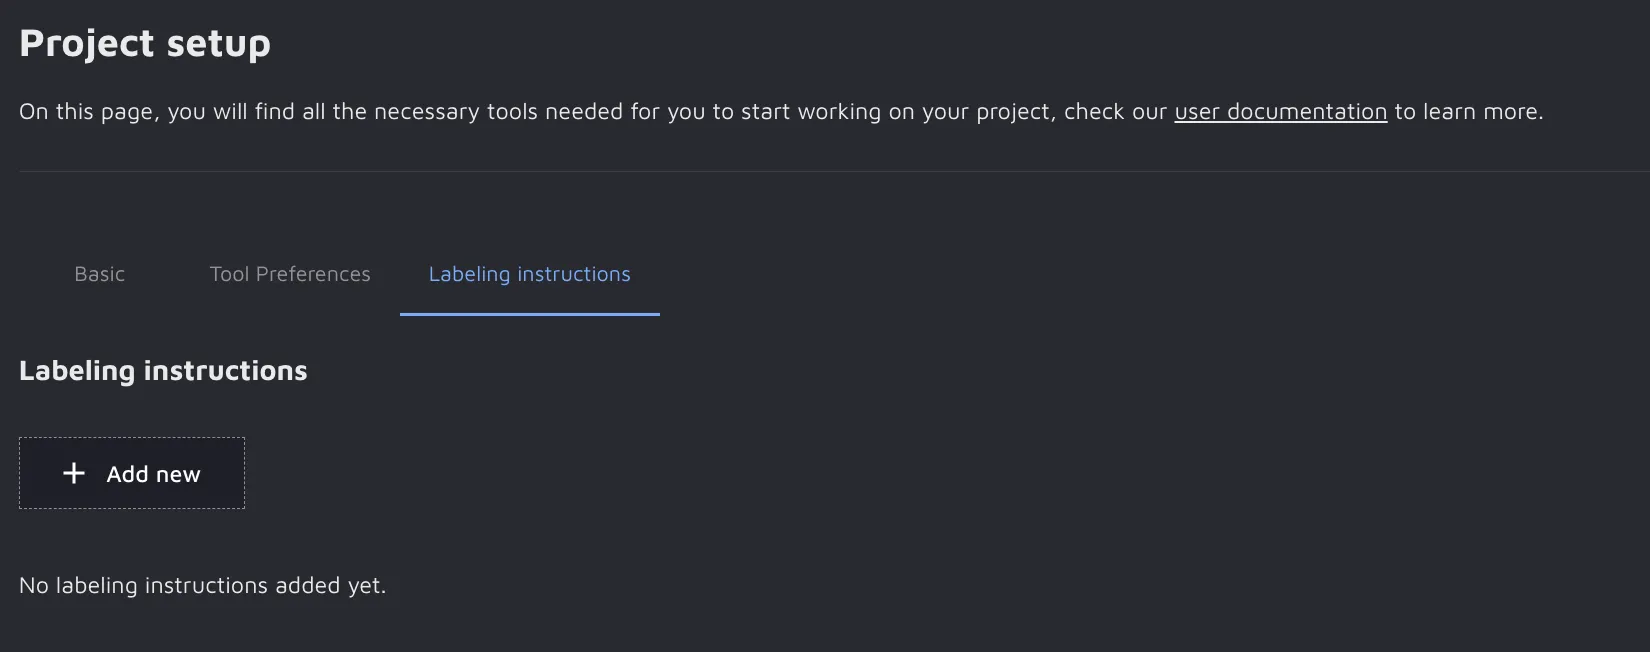The width and height of the screenshot is (1650, 652).
Task: Click the plus icon beside Add new
Action: pyautogui.click(x=74, y=473)
